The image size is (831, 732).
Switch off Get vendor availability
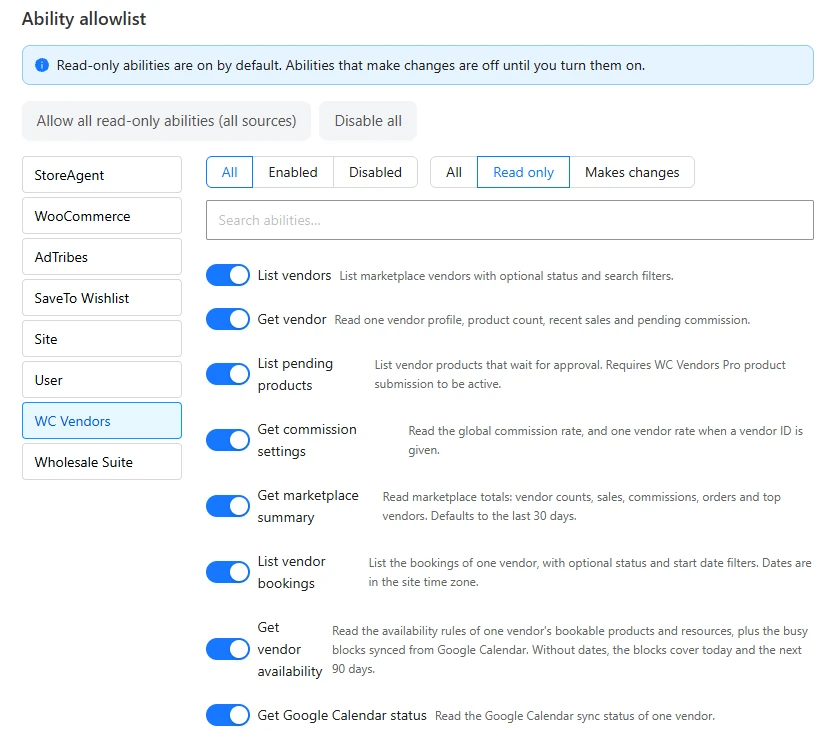[x=228, y=649]
